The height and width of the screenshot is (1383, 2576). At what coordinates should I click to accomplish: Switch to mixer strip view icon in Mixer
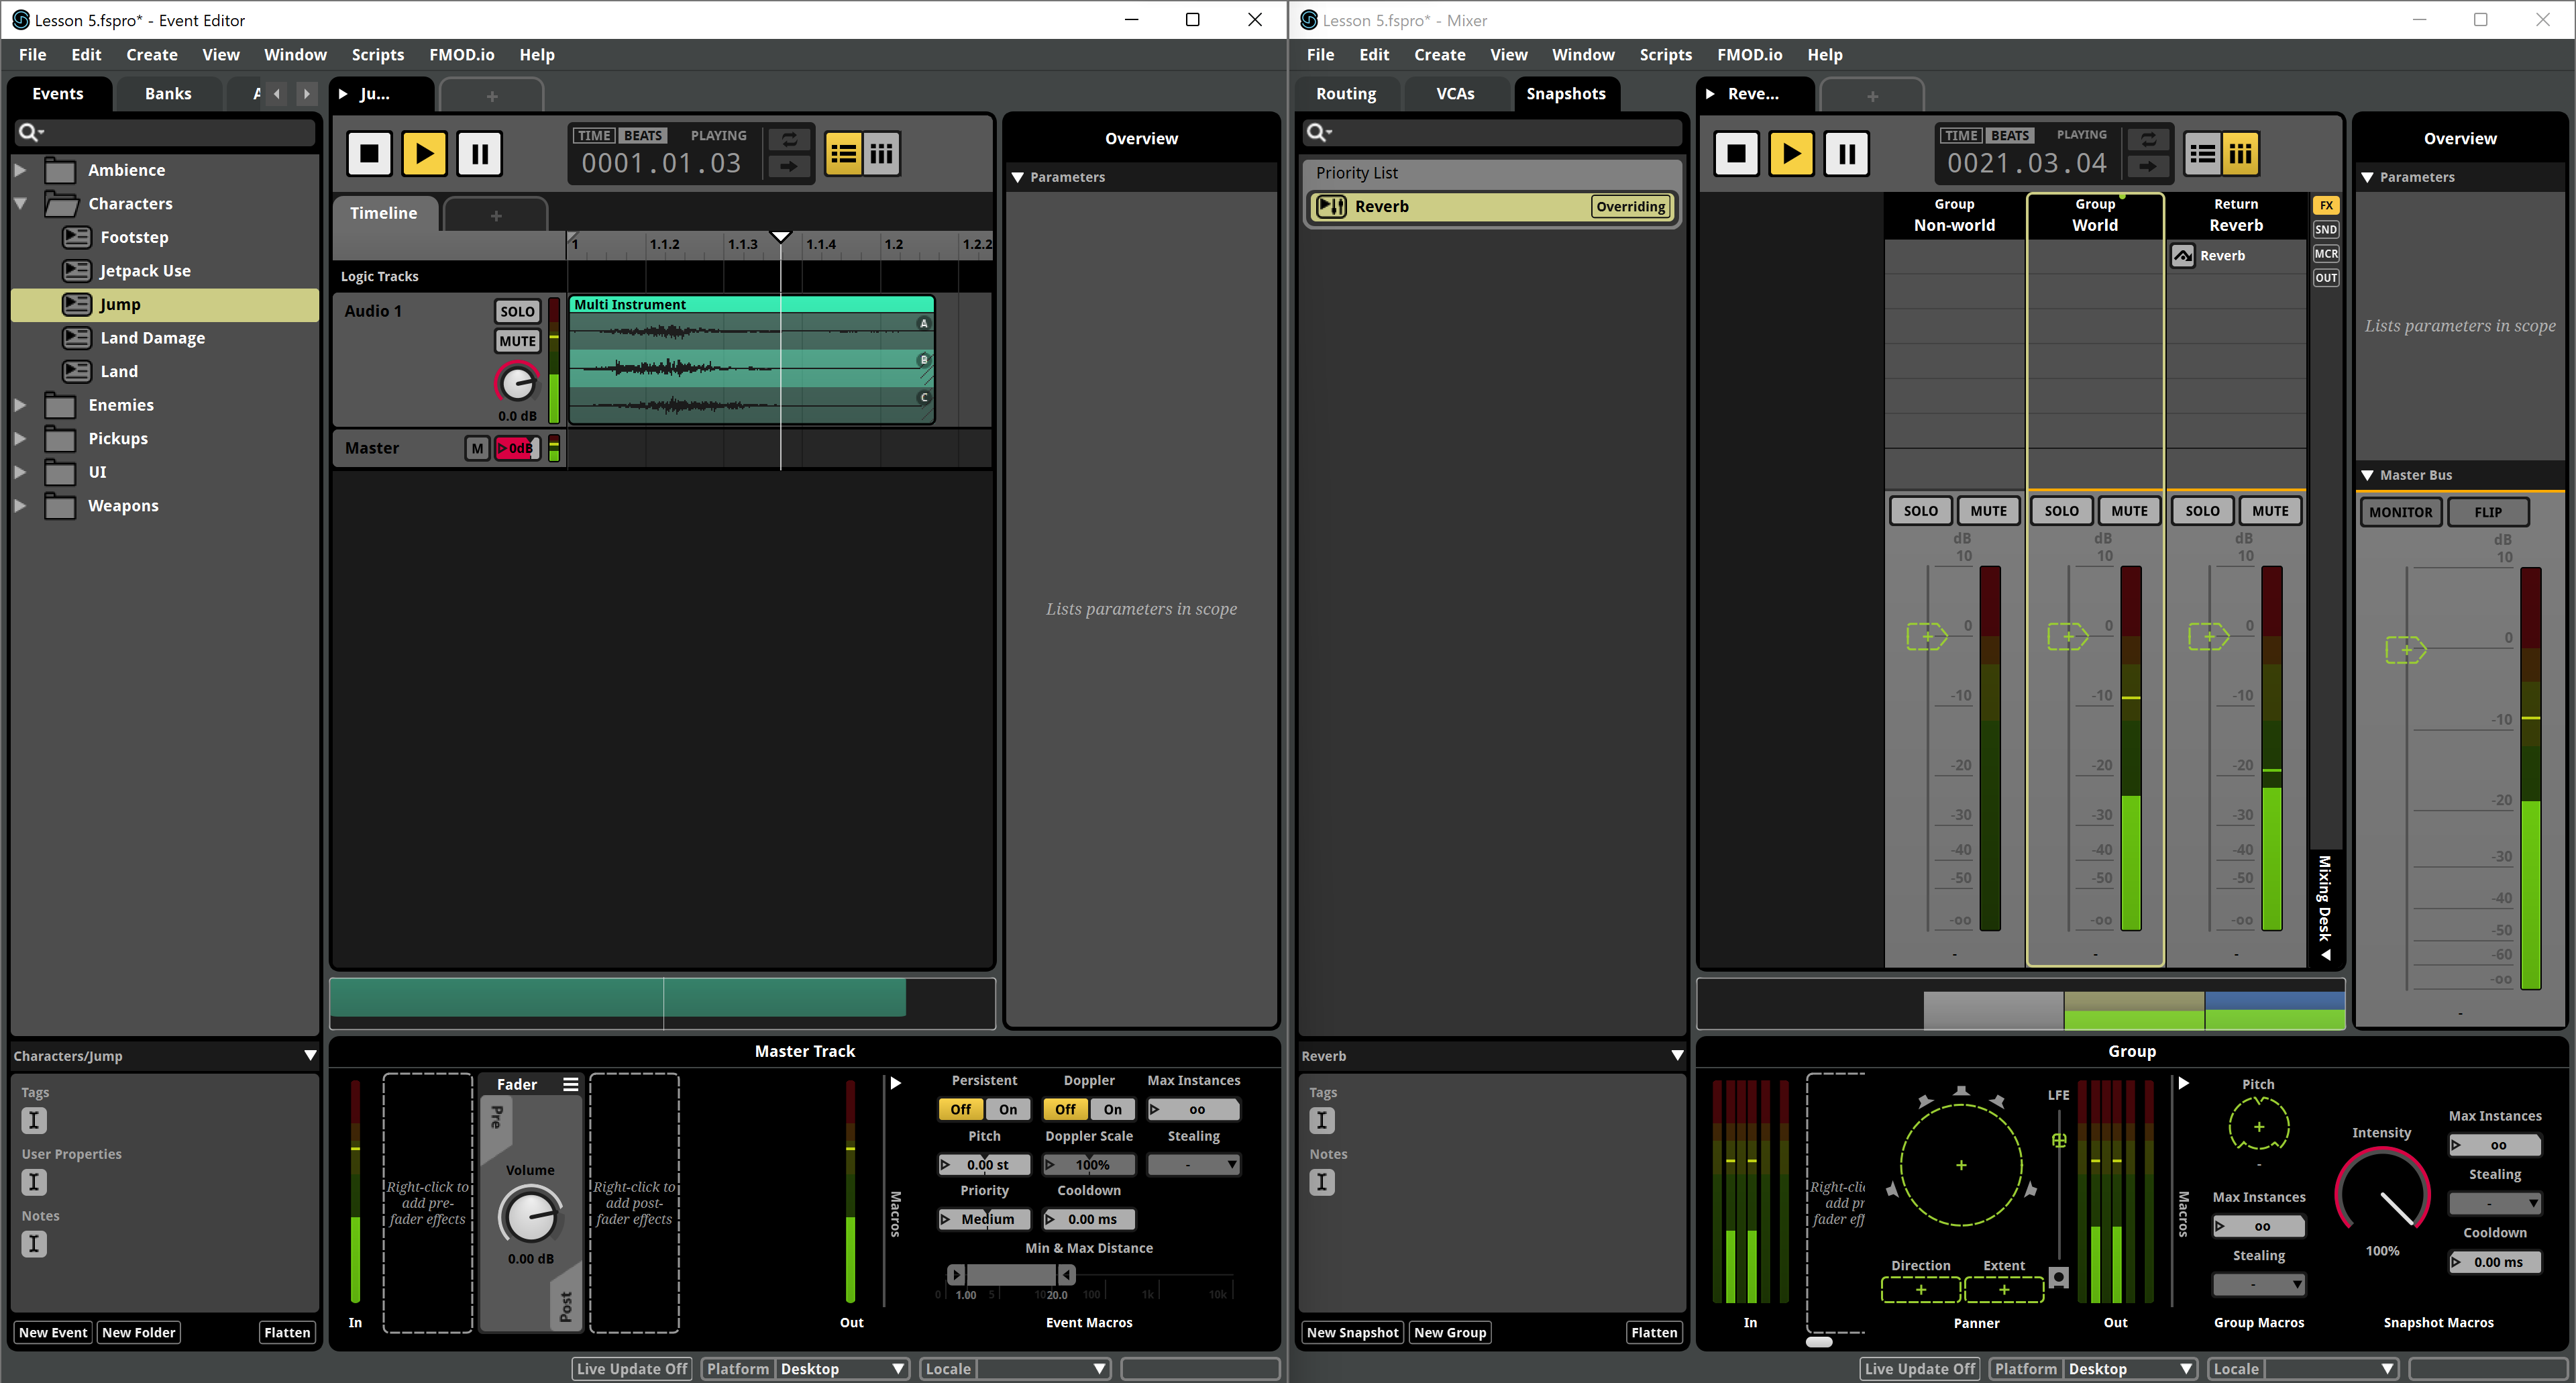click(2241, 154)
